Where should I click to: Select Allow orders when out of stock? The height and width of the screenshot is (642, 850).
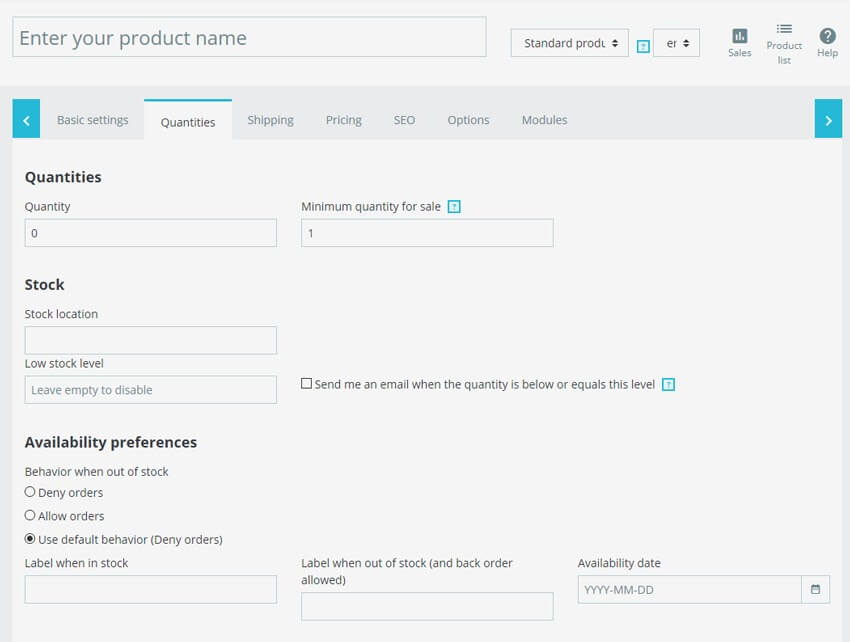[31, 515]
